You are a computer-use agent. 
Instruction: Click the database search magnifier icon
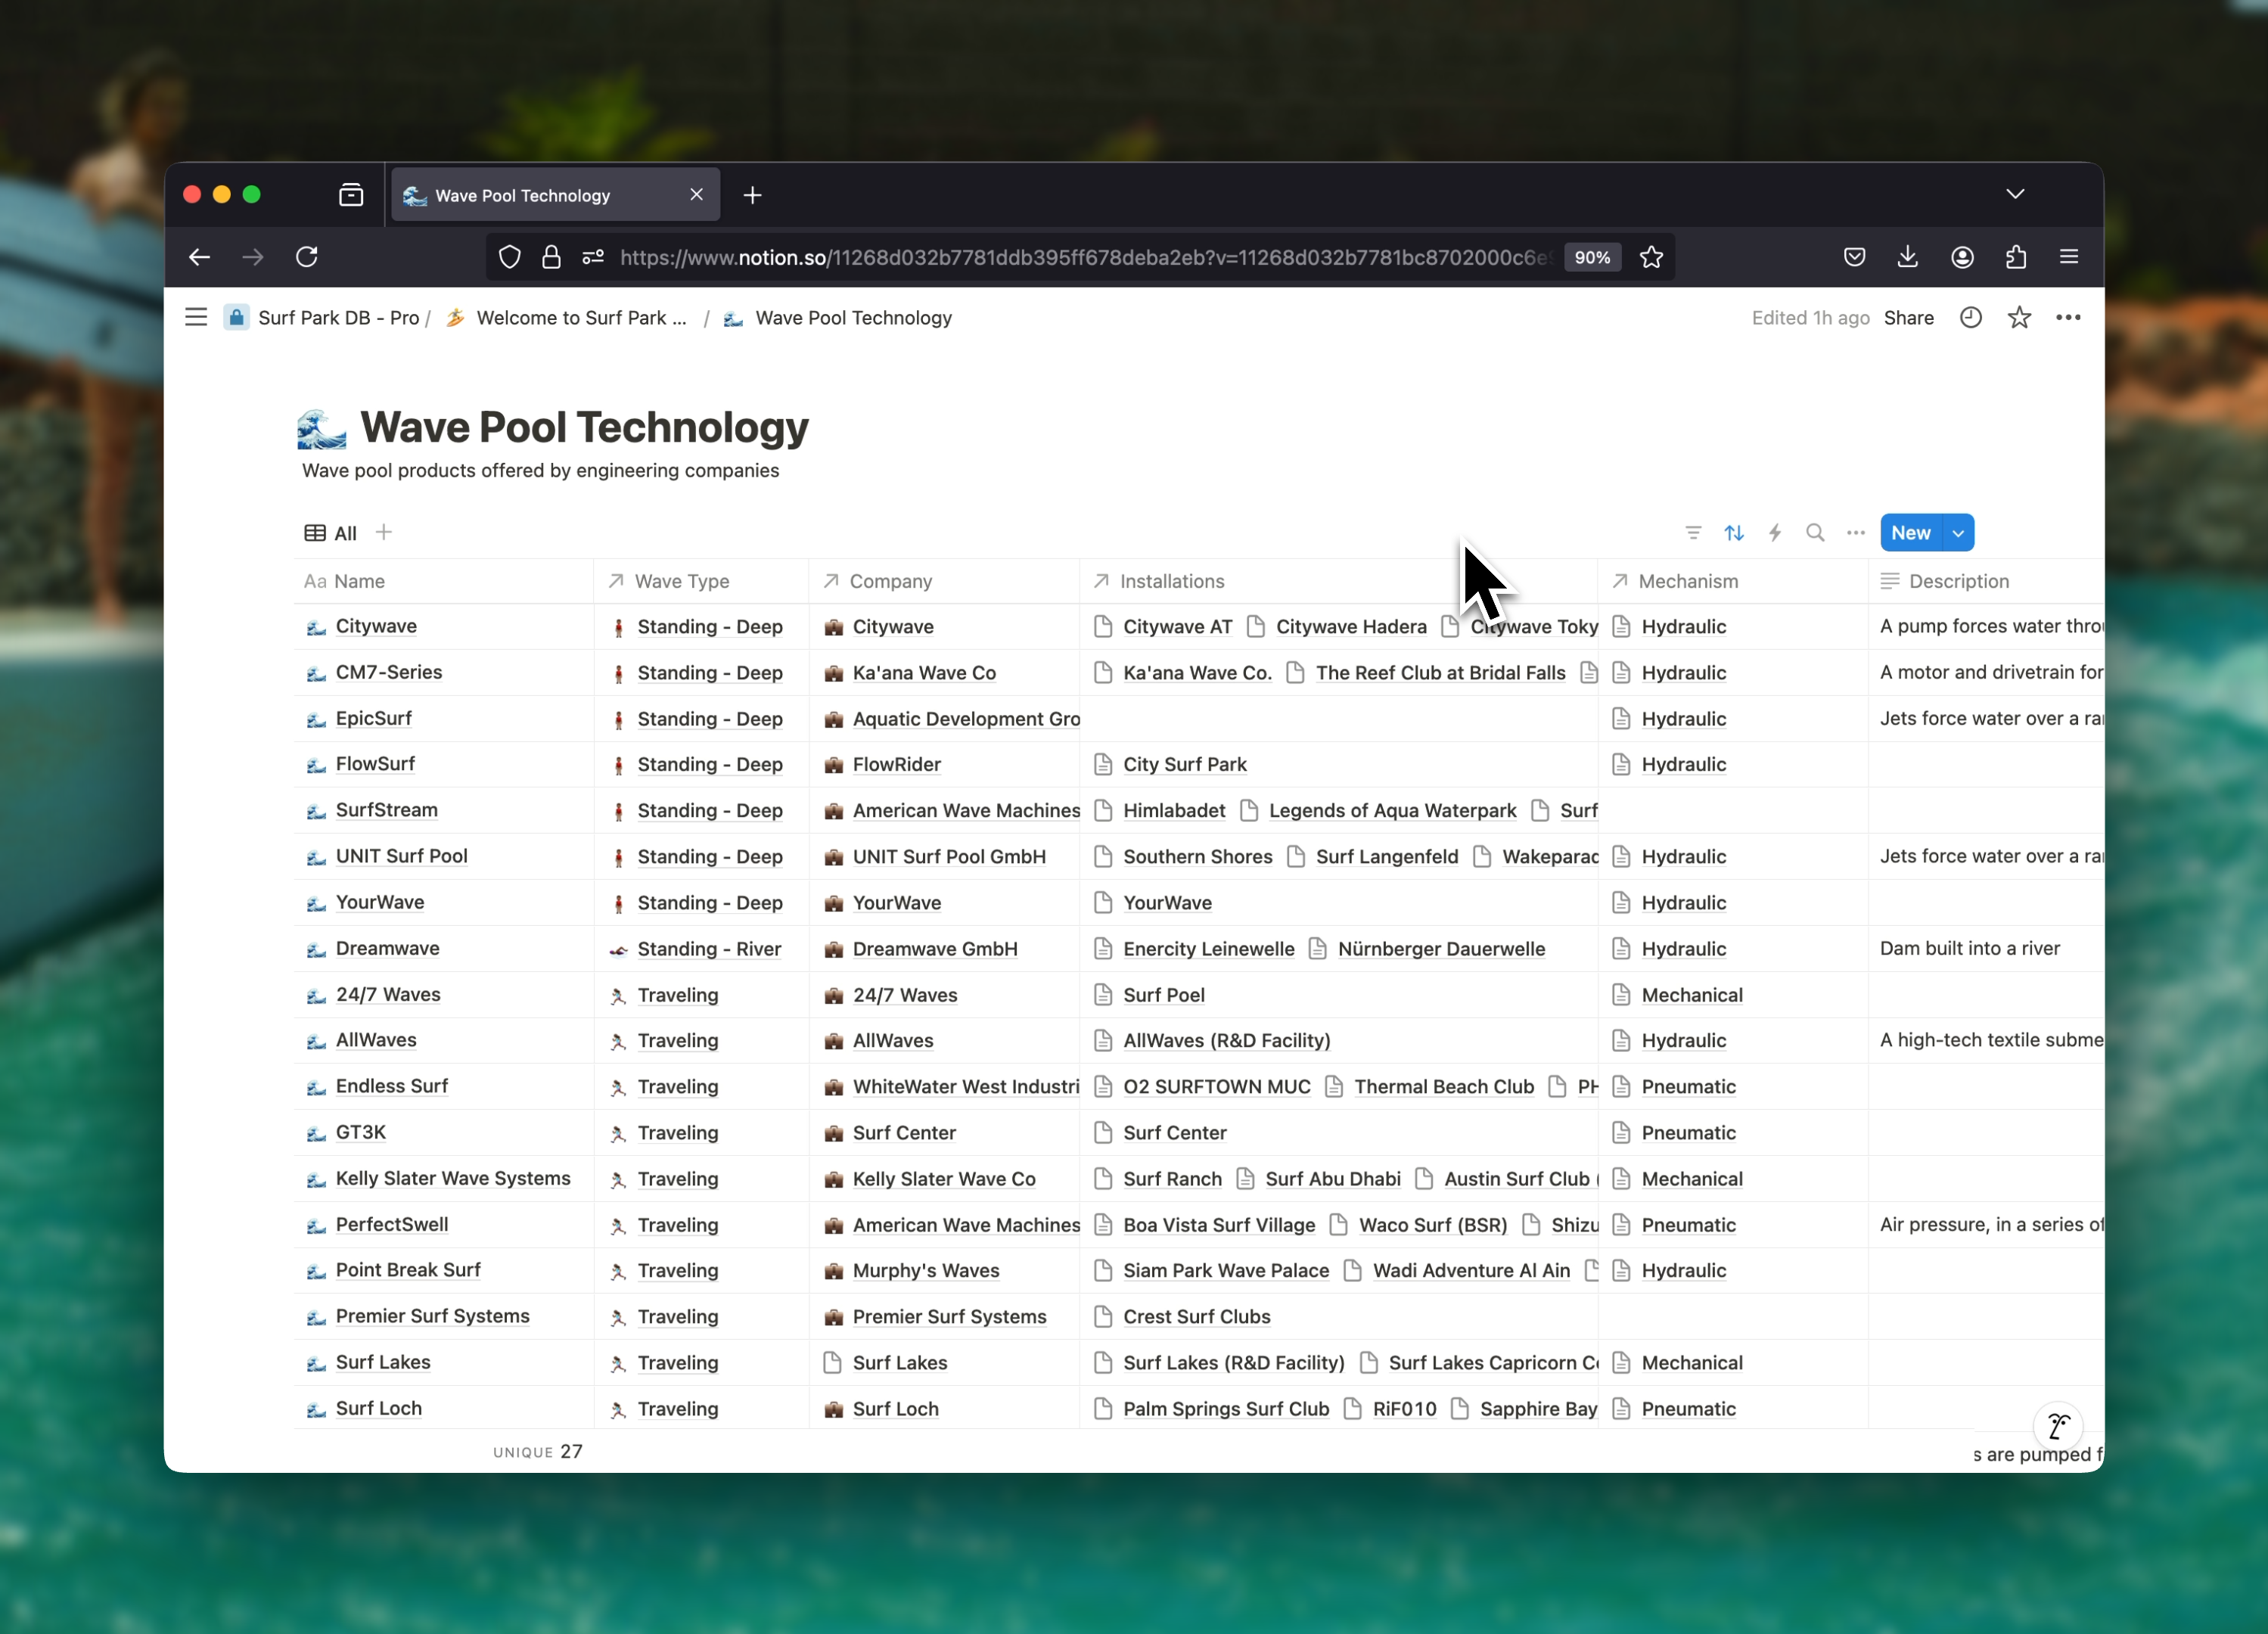tap(1815, 533)
